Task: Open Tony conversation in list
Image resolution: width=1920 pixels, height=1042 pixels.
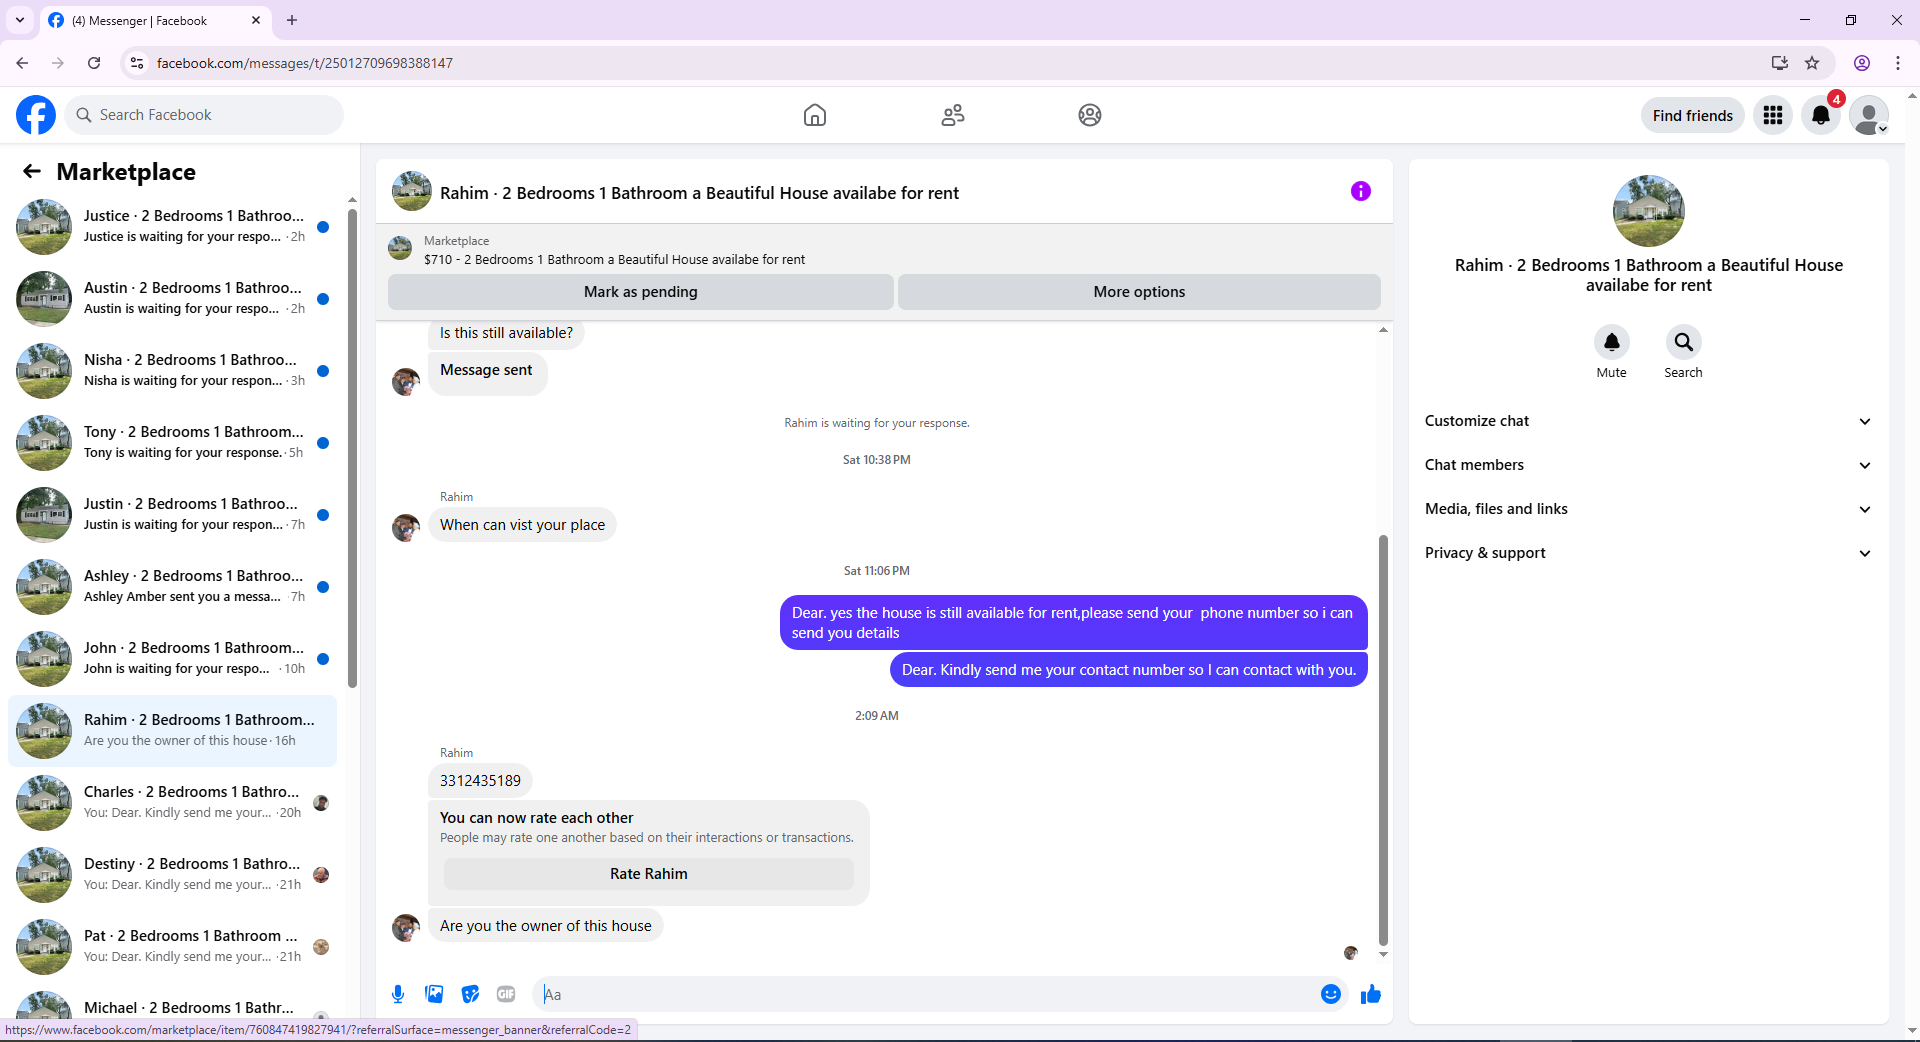Action: [173, 442]
